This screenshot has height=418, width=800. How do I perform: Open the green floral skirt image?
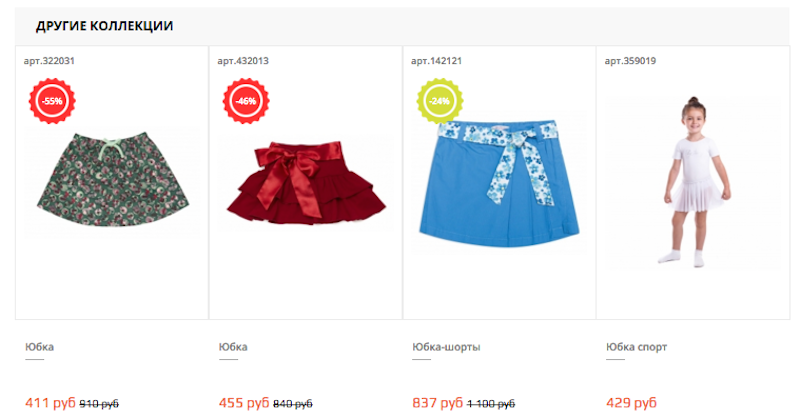pyautogui.click(x=113, y=180)
